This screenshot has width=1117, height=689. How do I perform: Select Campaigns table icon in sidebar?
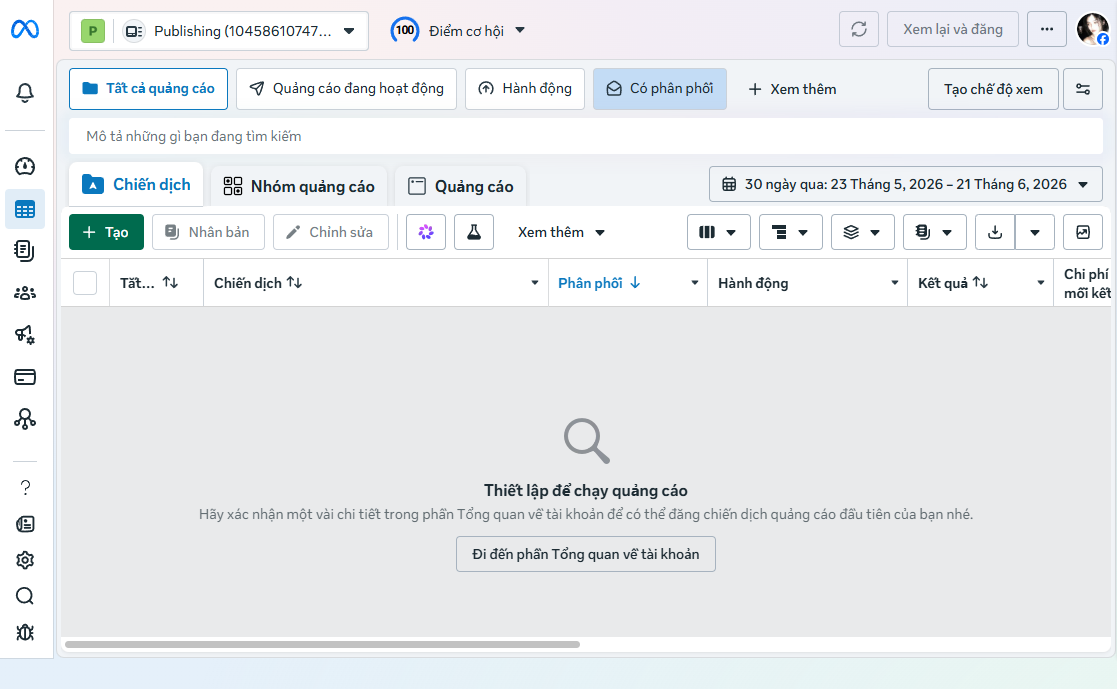(25, 209)
